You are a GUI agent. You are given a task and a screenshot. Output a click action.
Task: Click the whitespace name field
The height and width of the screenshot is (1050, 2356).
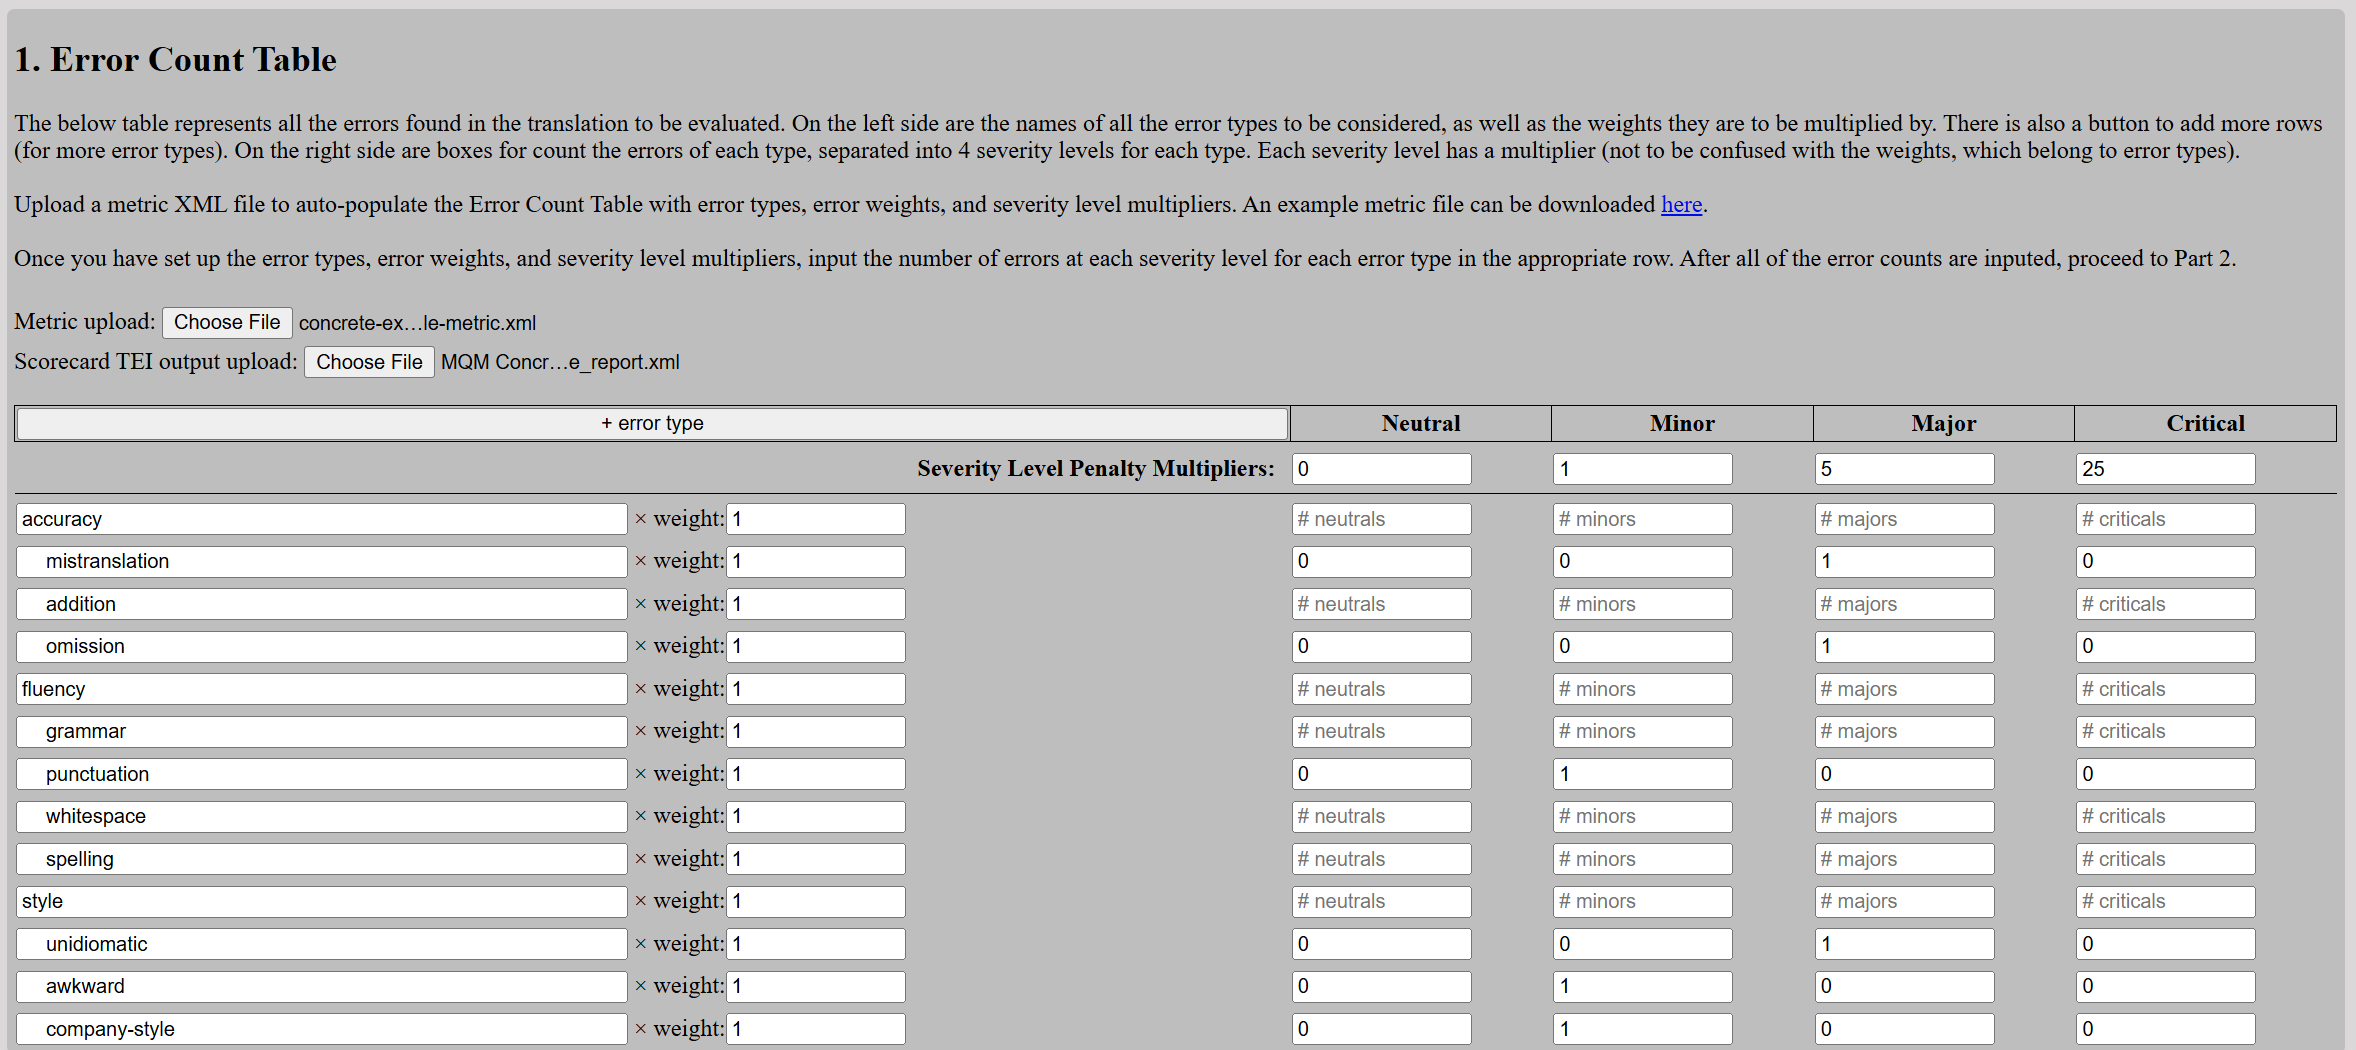(x=322, y=816)
